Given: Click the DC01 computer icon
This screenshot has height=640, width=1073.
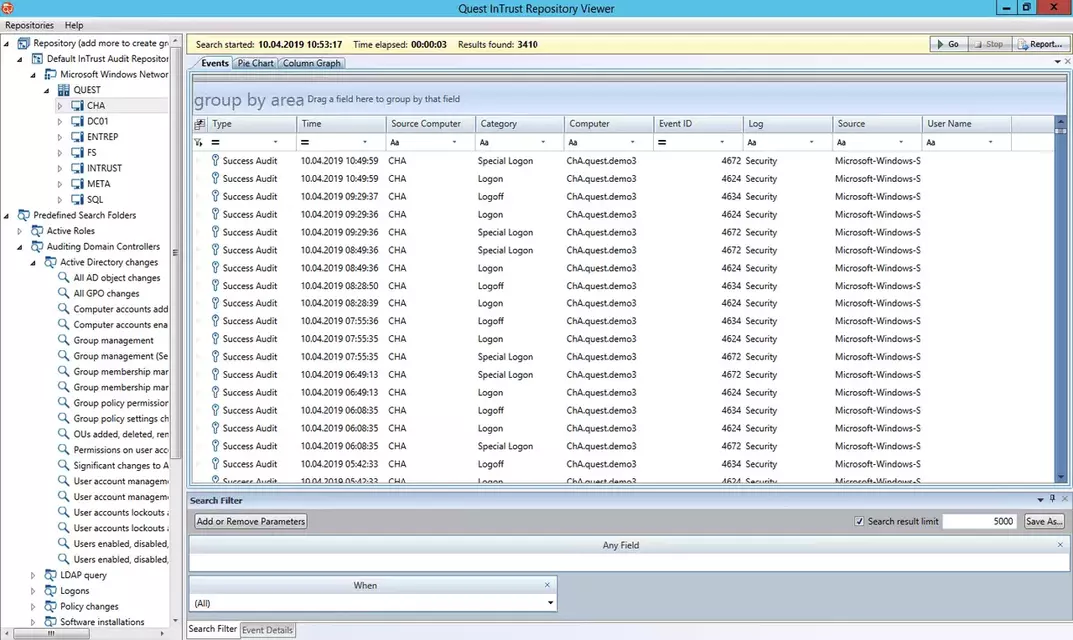Looking at the screenshot, I should click(77, 121).
